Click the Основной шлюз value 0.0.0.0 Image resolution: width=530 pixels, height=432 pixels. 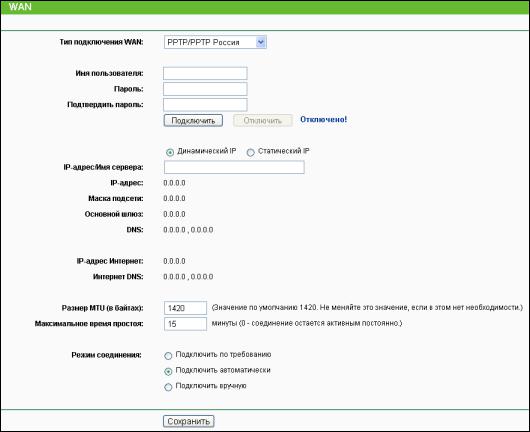(x=174, y=214)
